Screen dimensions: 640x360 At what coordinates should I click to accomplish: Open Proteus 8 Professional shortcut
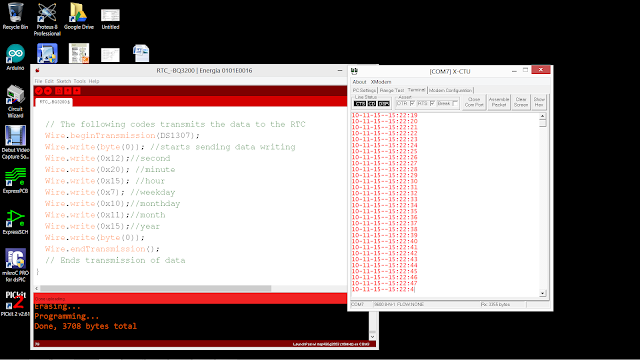47,19
